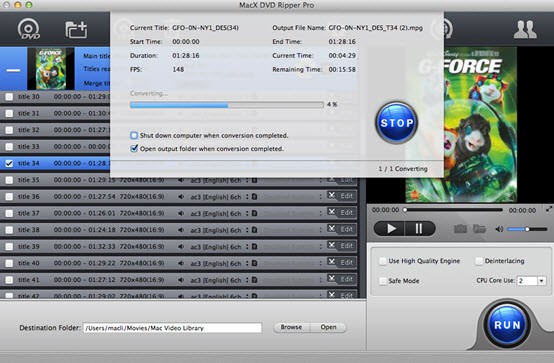Viewport: 554px width, 363px height.
Task: Click the blue RUN button
Action: (x=507, y=324)
